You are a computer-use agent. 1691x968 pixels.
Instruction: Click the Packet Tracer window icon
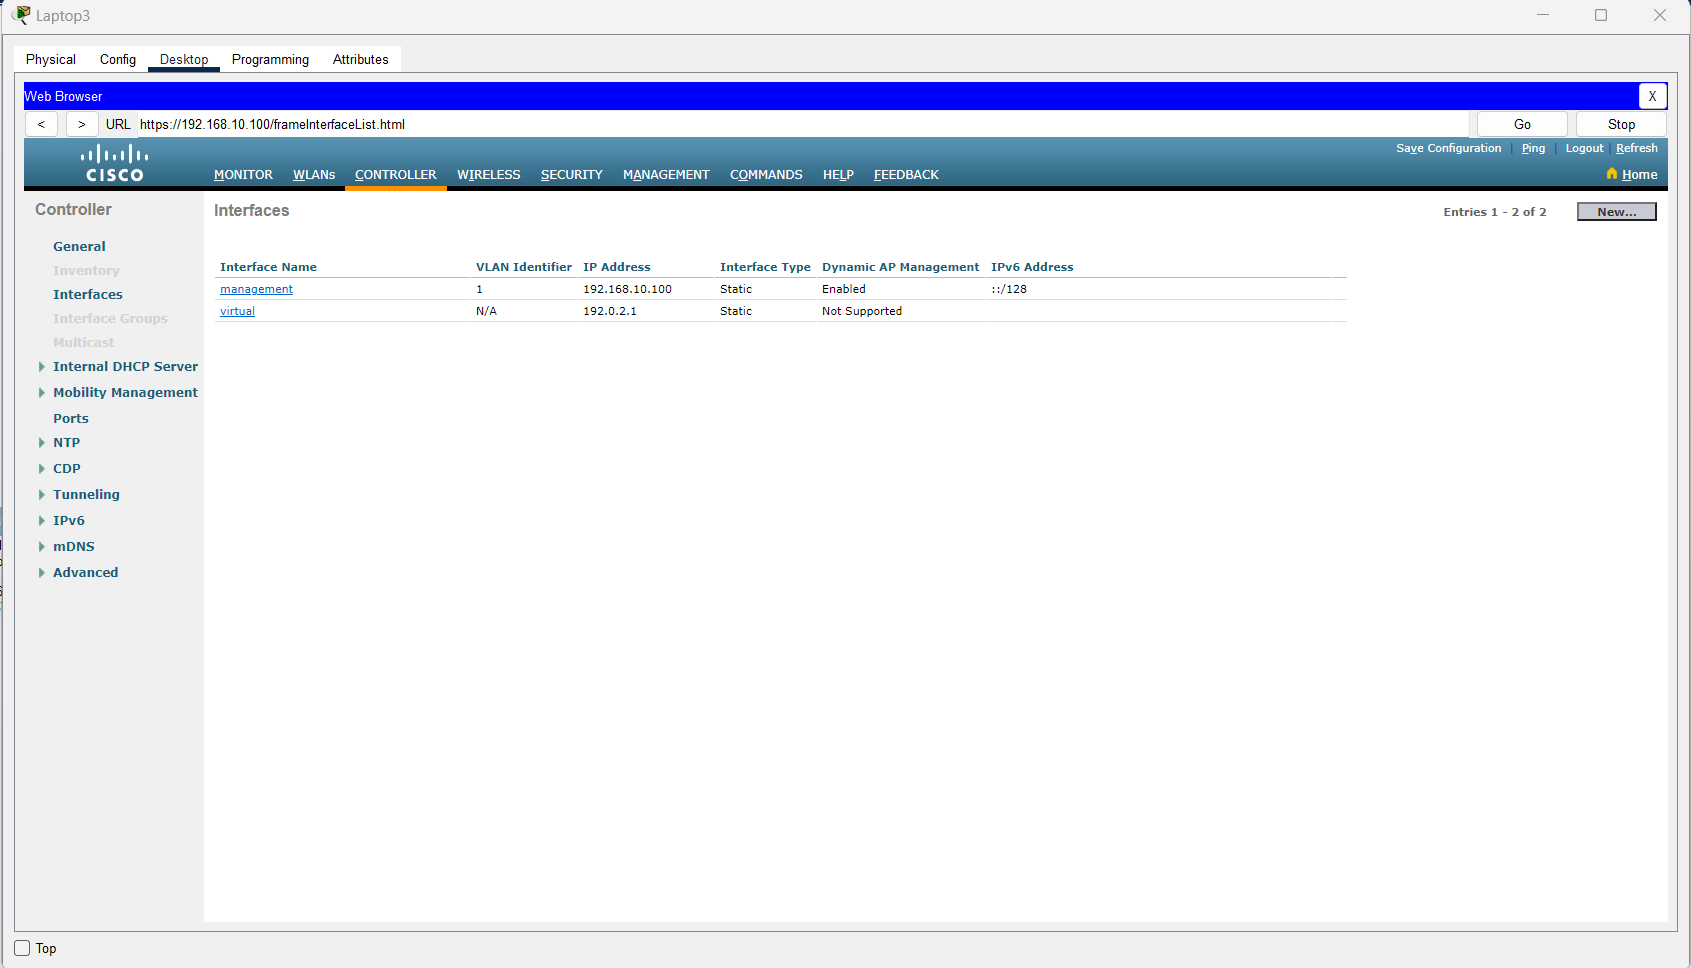coord(21,15)
